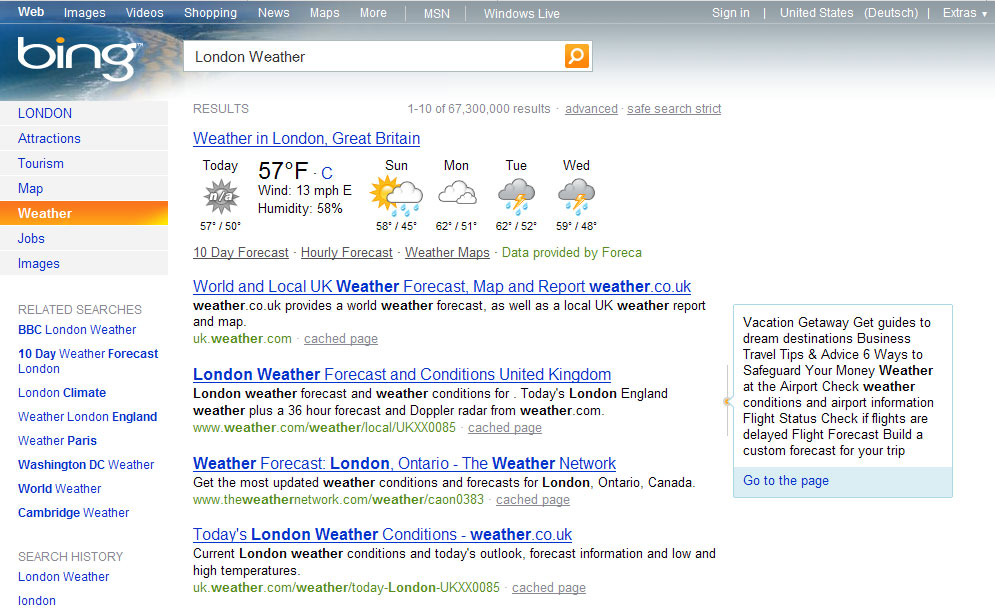Image resolution: width=995 pixels, height=613 pixels.
Task: Click the orange search magnifier button
Action: (576, 56)
